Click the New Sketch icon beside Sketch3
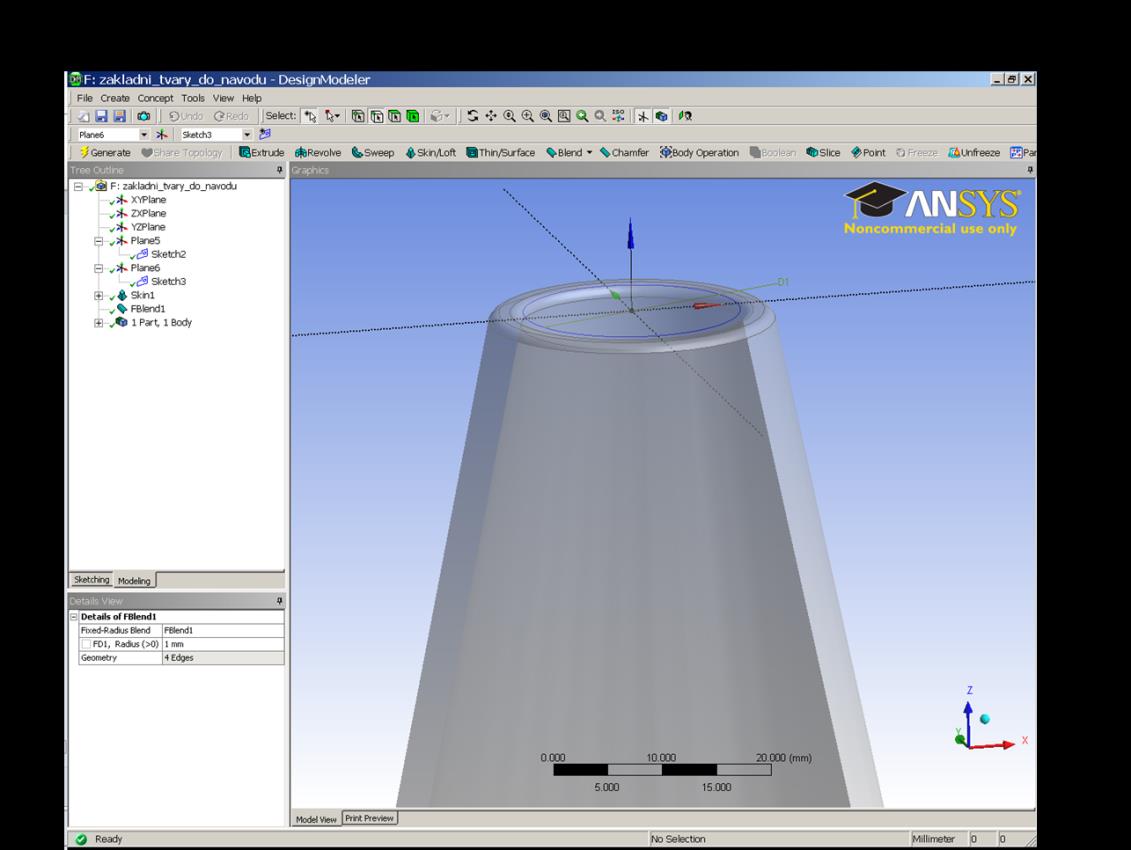The height and width of the screenshot is (850, 1131). (x=265, y=134)
